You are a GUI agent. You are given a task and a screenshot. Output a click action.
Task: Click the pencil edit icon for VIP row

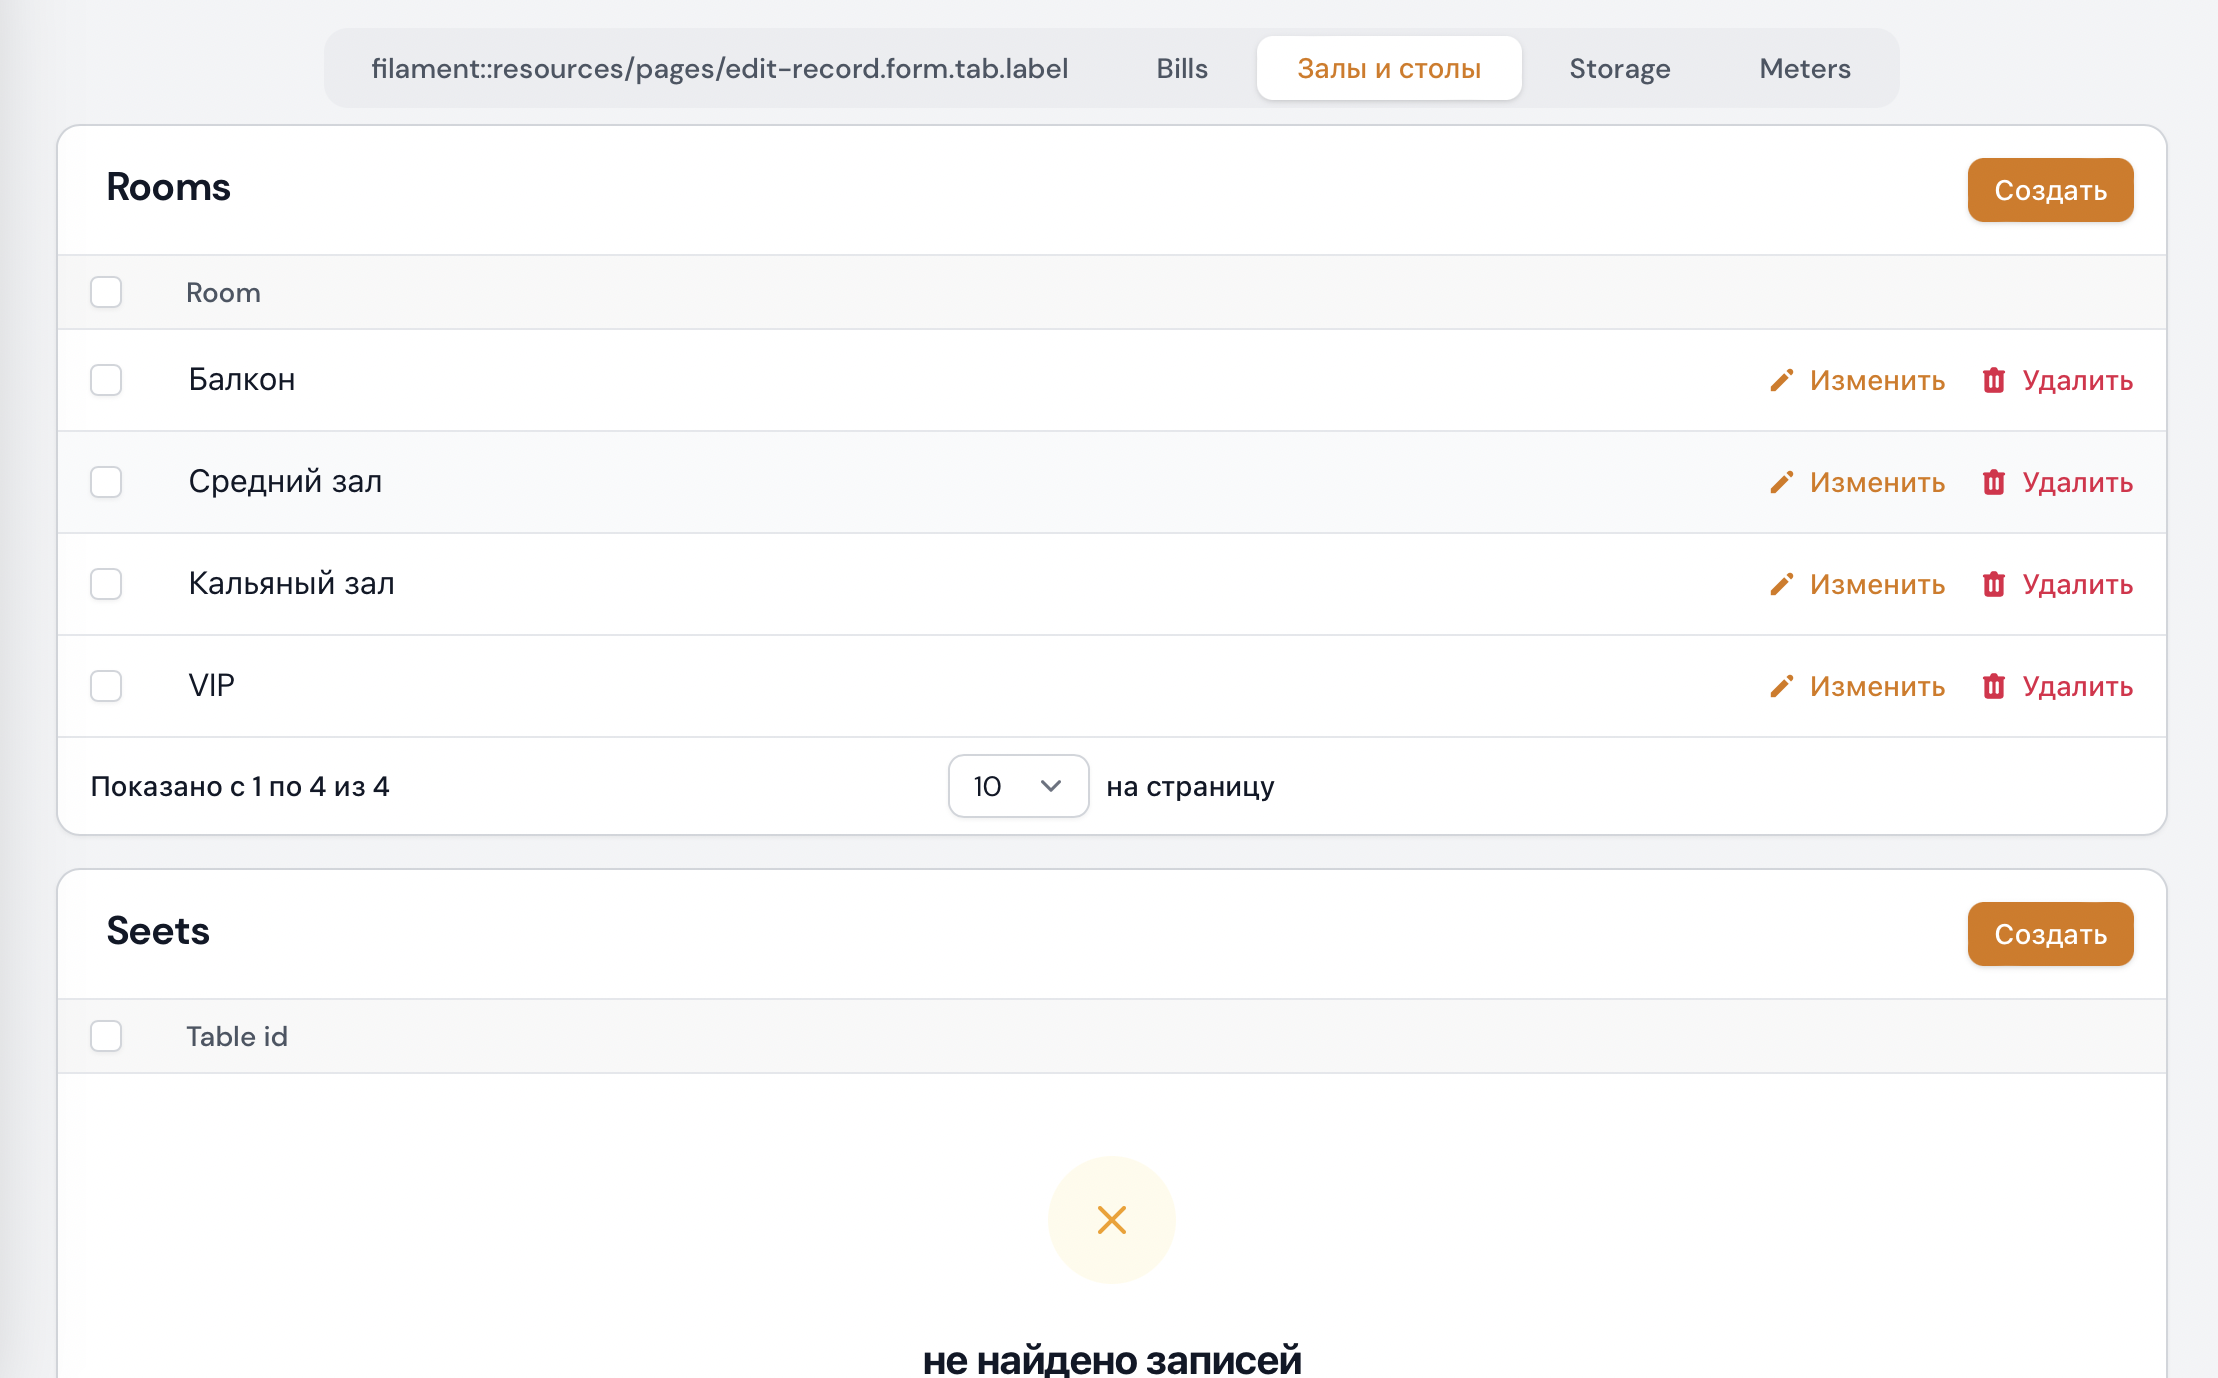point(1781,686)
